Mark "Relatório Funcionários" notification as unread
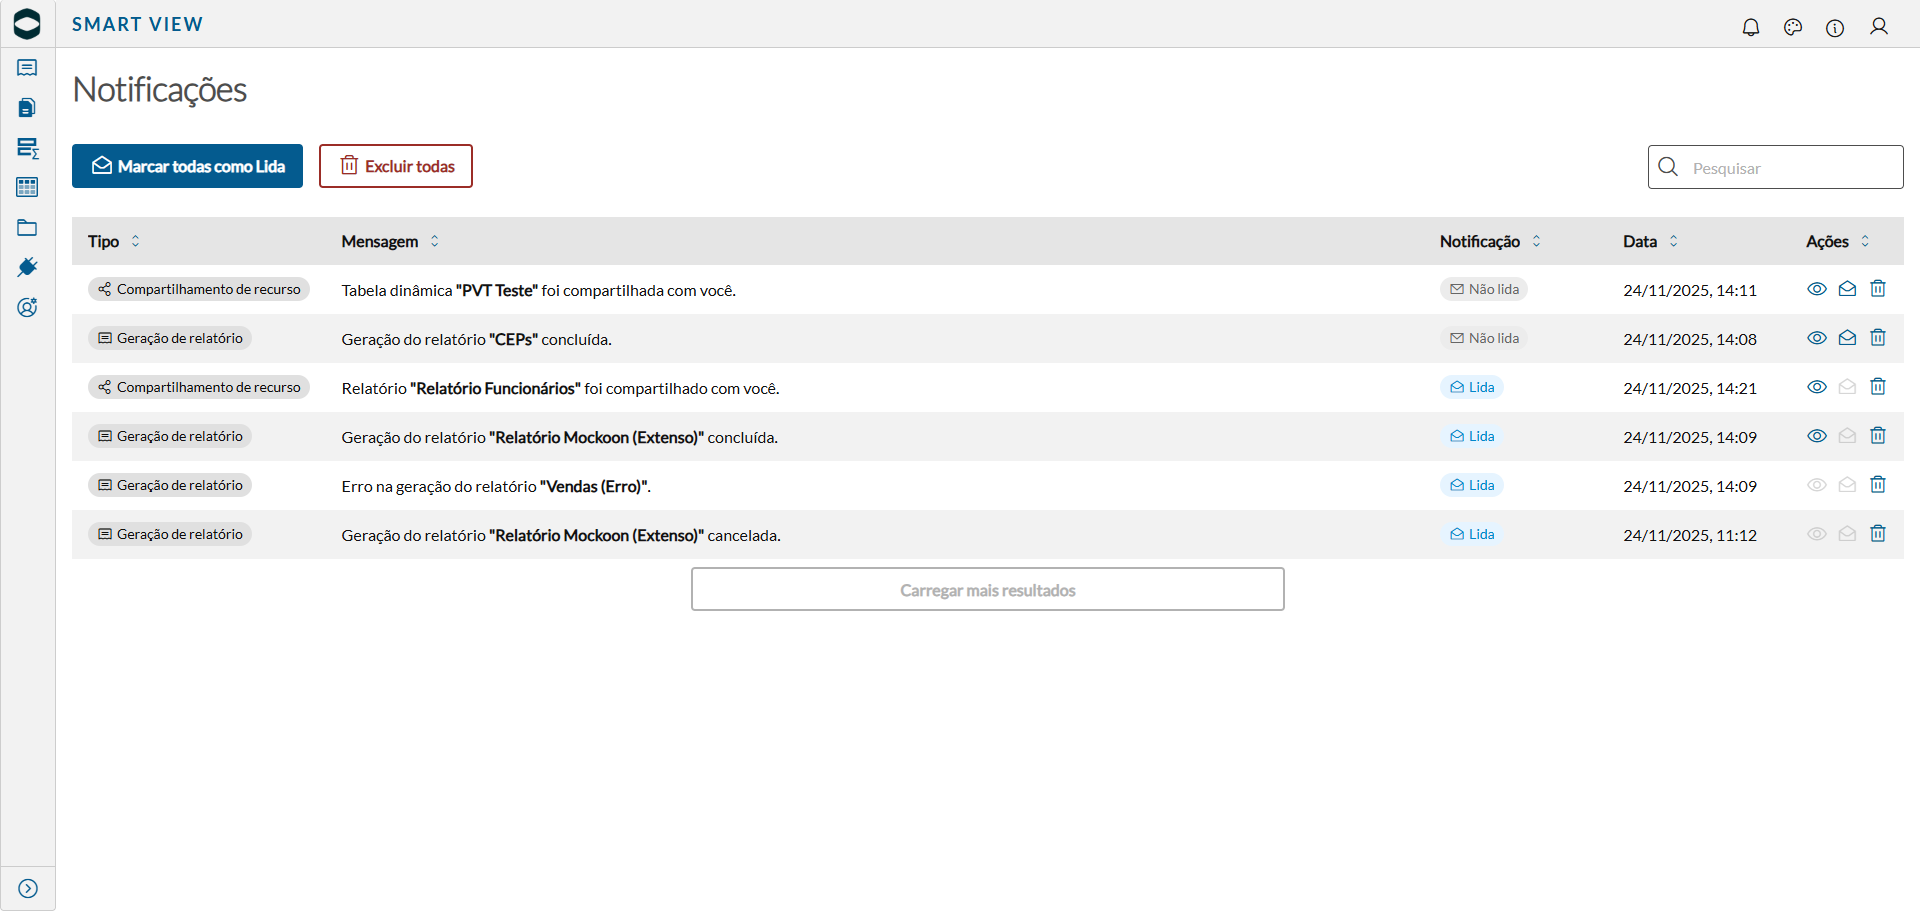1920x911 pixels. pos(1847,386)
